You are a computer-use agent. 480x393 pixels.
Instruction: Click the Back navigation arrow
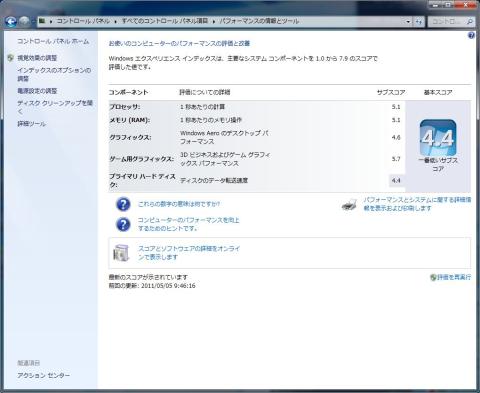coord(11,22)
